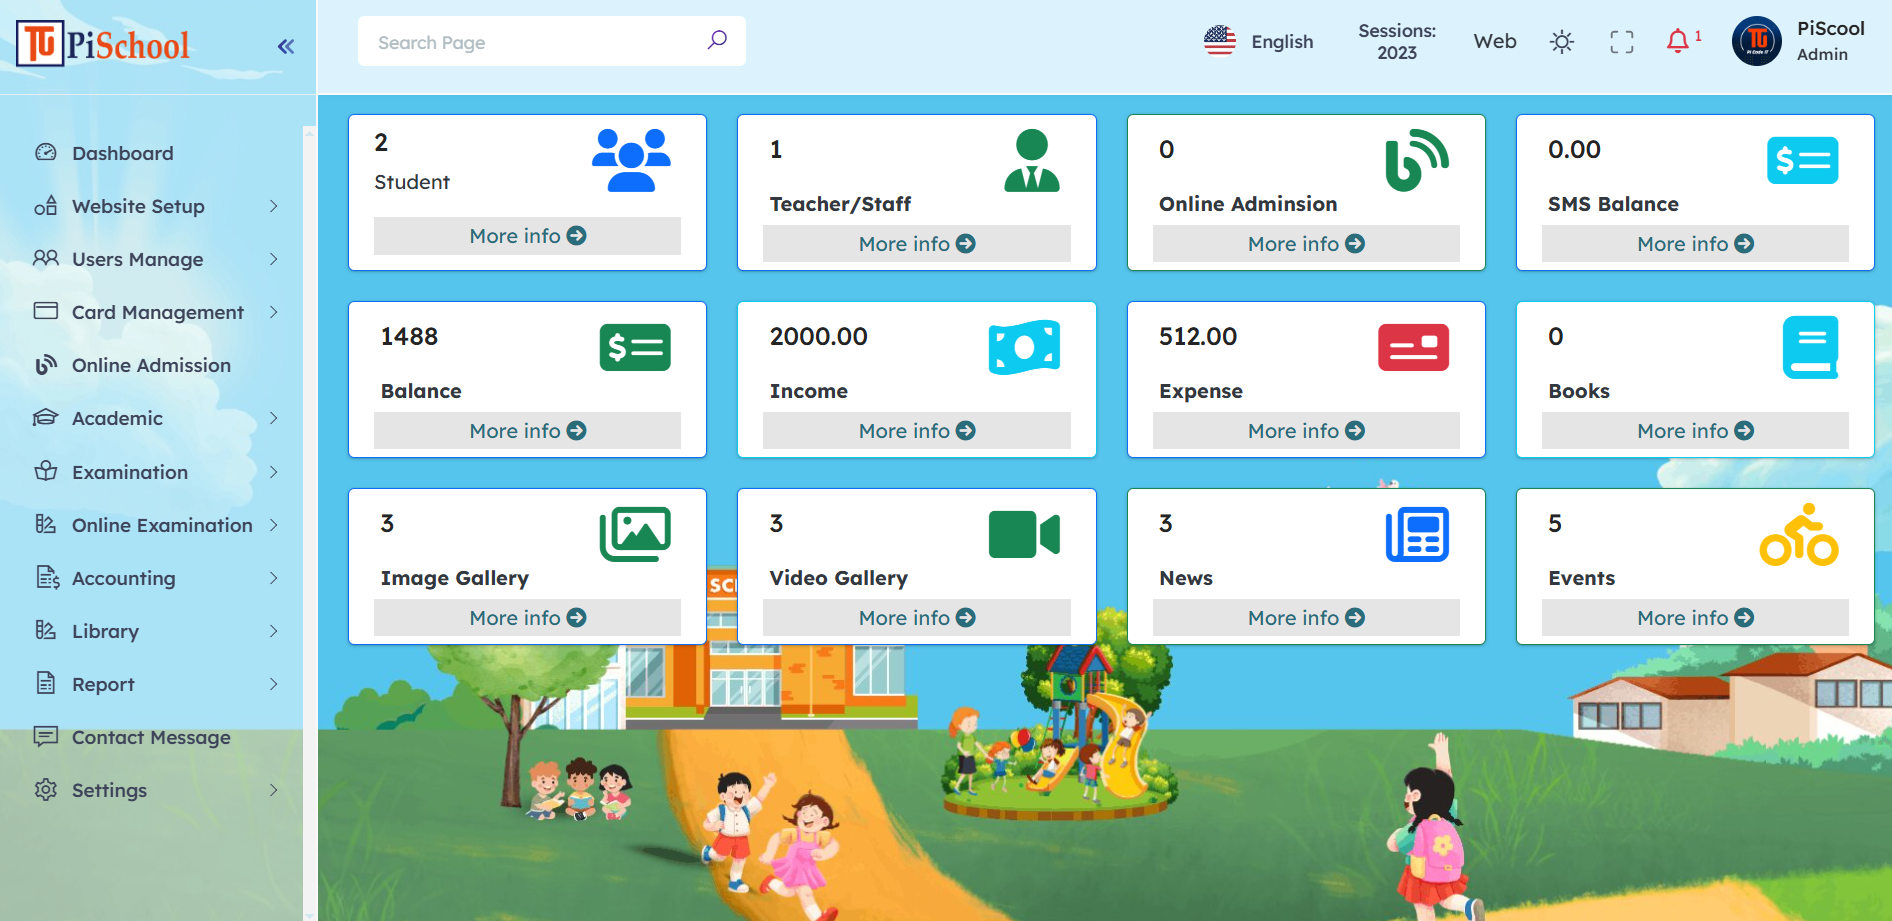Focus the Search Page input field
Screen dimensions: 1892x921
552,41
